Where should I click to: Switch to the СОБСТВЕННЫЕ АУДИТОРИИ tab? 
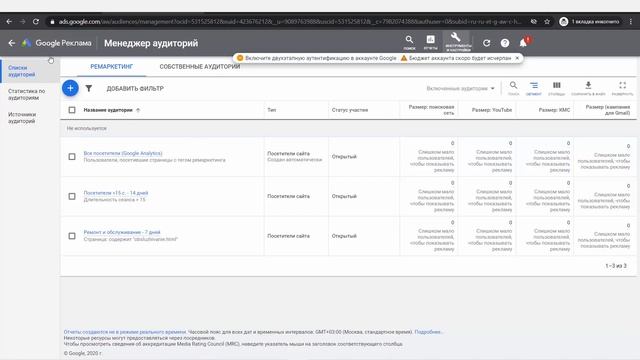point(200,67)
